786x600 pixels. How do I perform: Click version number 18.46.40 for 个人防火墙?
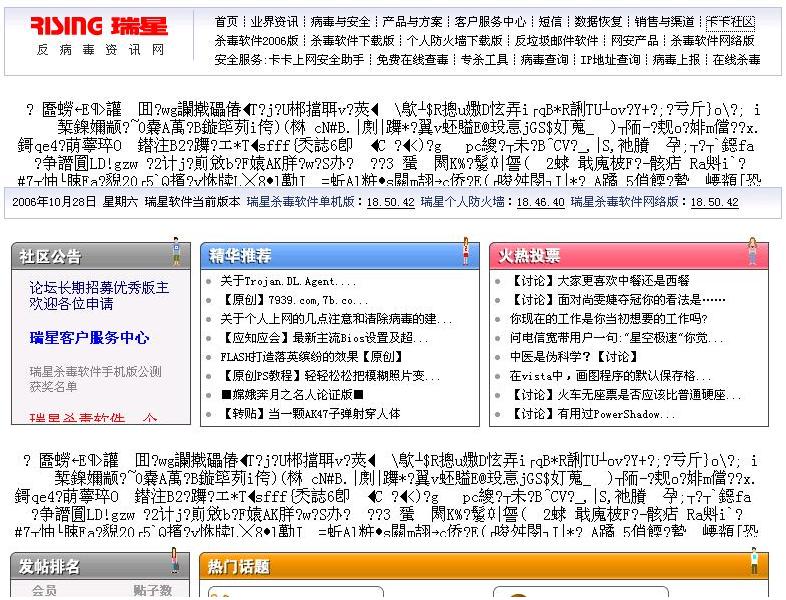(540, 202)
